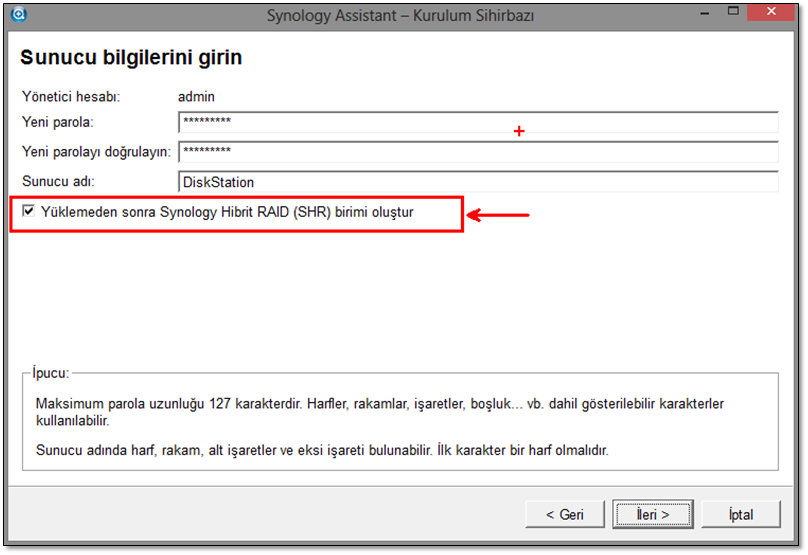Click the 'Sunucu bilgilerini girin' heading
This screenshot has width=808, height=555.
point(131,57)
